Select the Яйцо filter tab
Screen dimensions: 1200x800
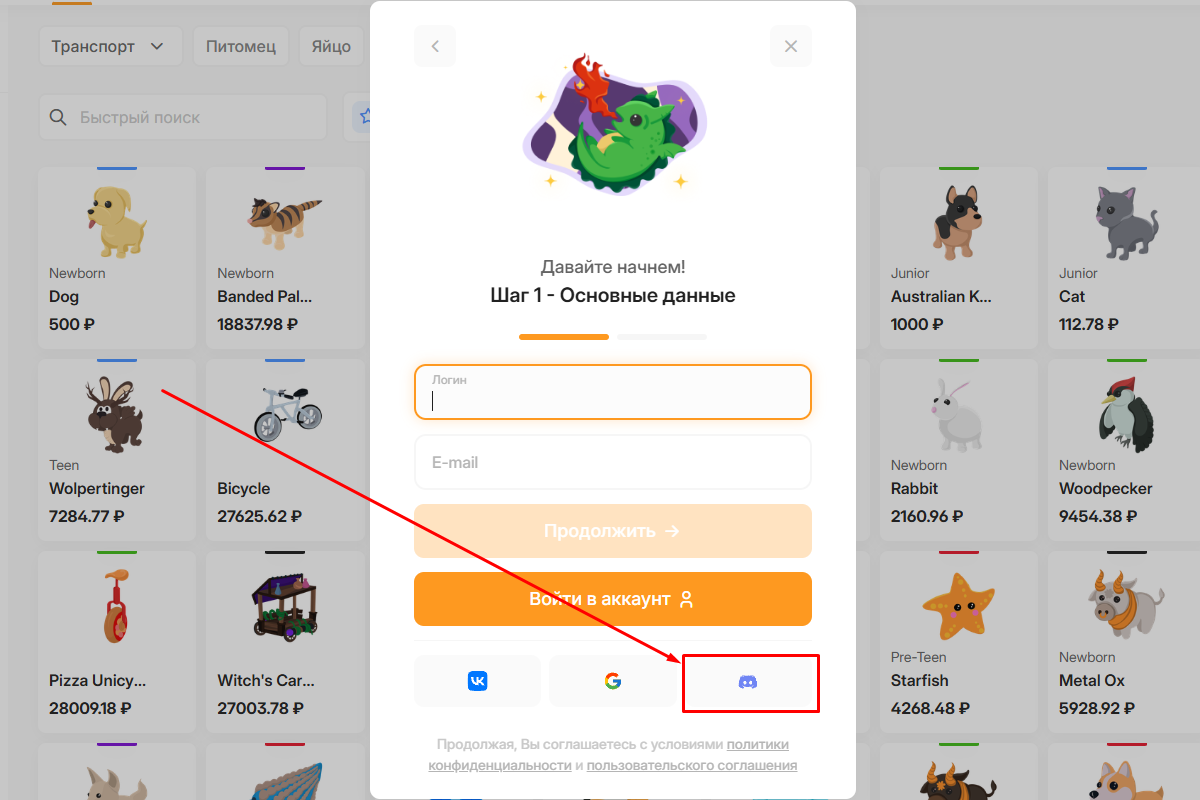[x=331, y=46]
